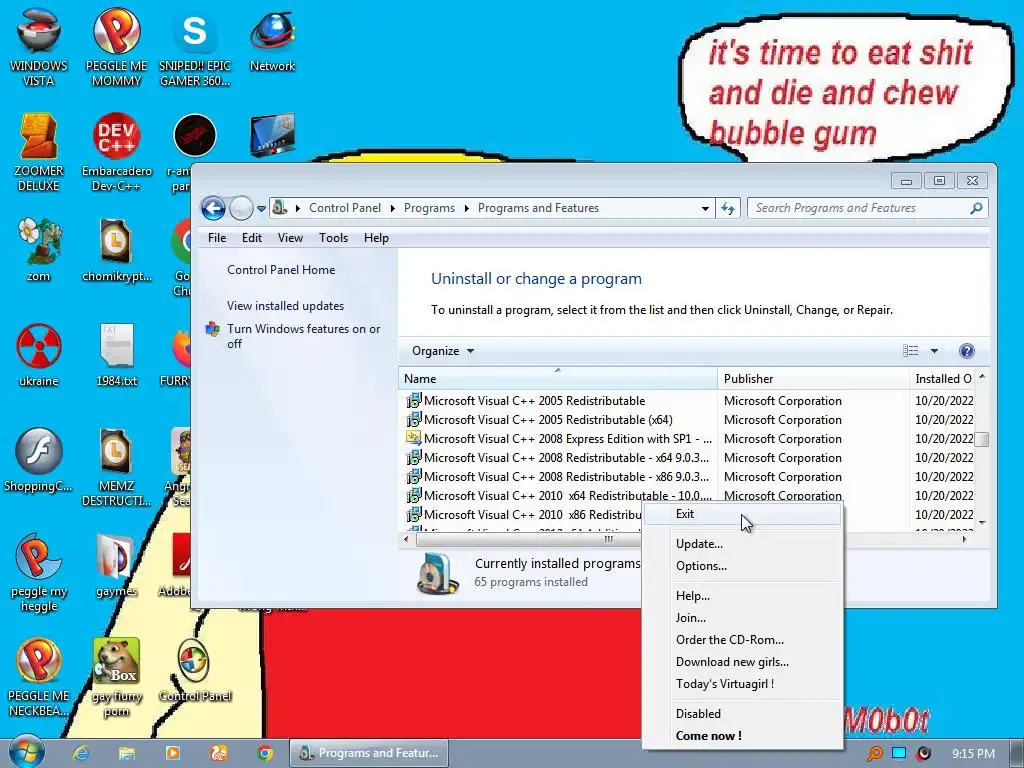Open the Network desktop icon
The height and width of the screenshot is (768, 1024).
[272, 40]
